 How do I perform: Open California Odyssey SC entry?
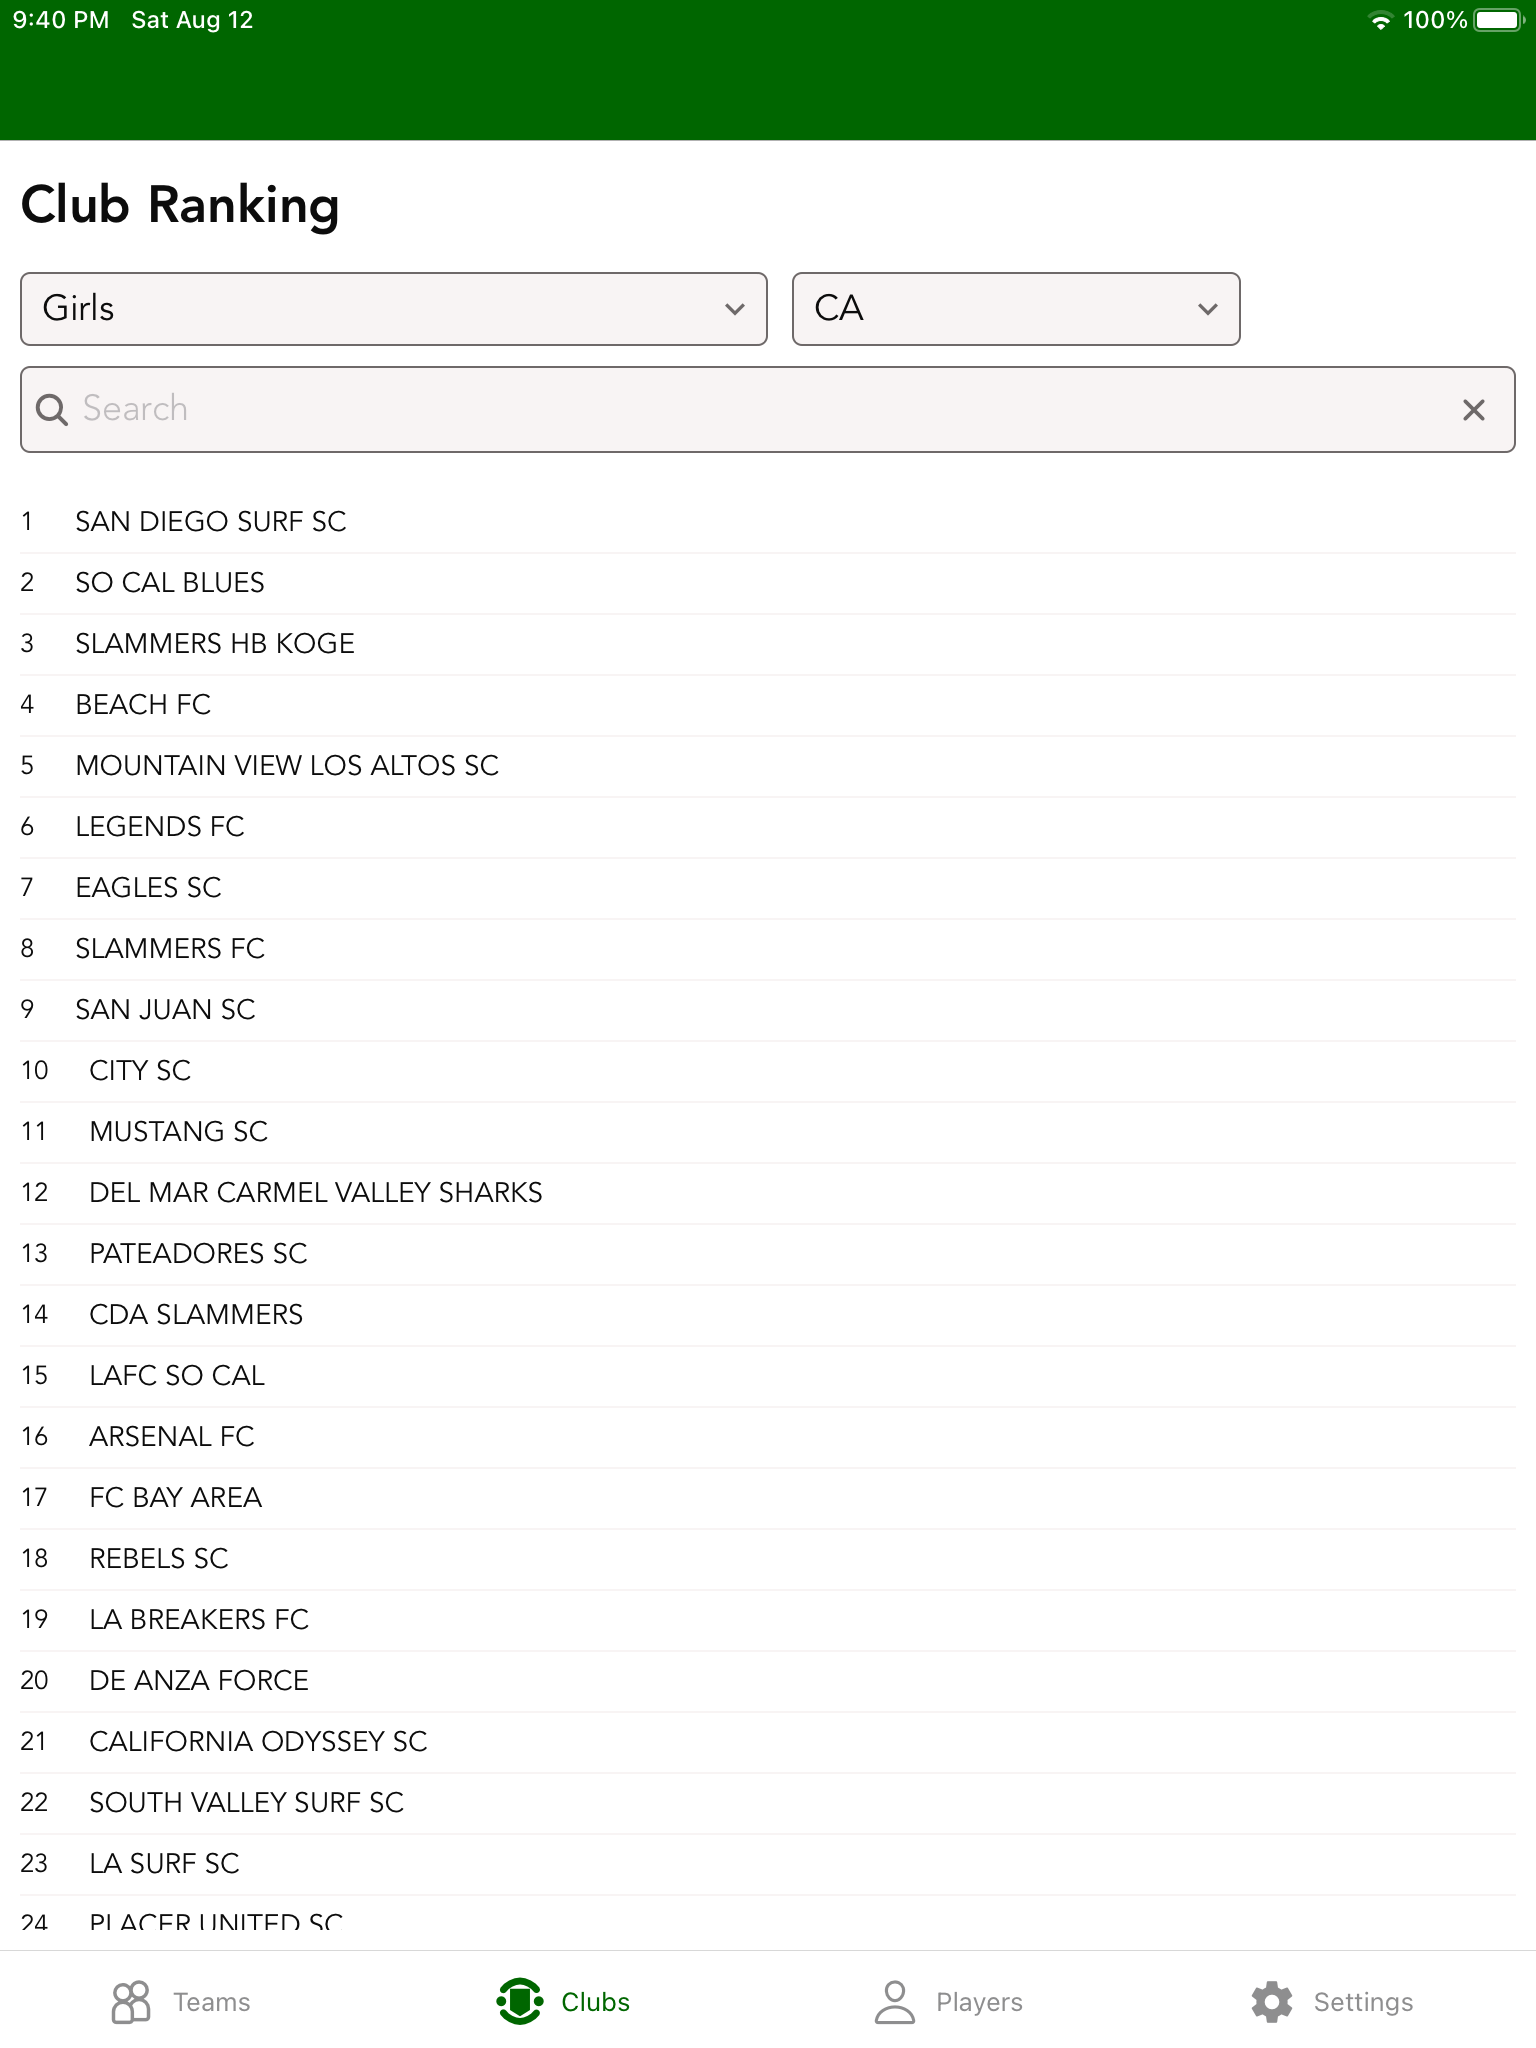[x=258, y=1742]
